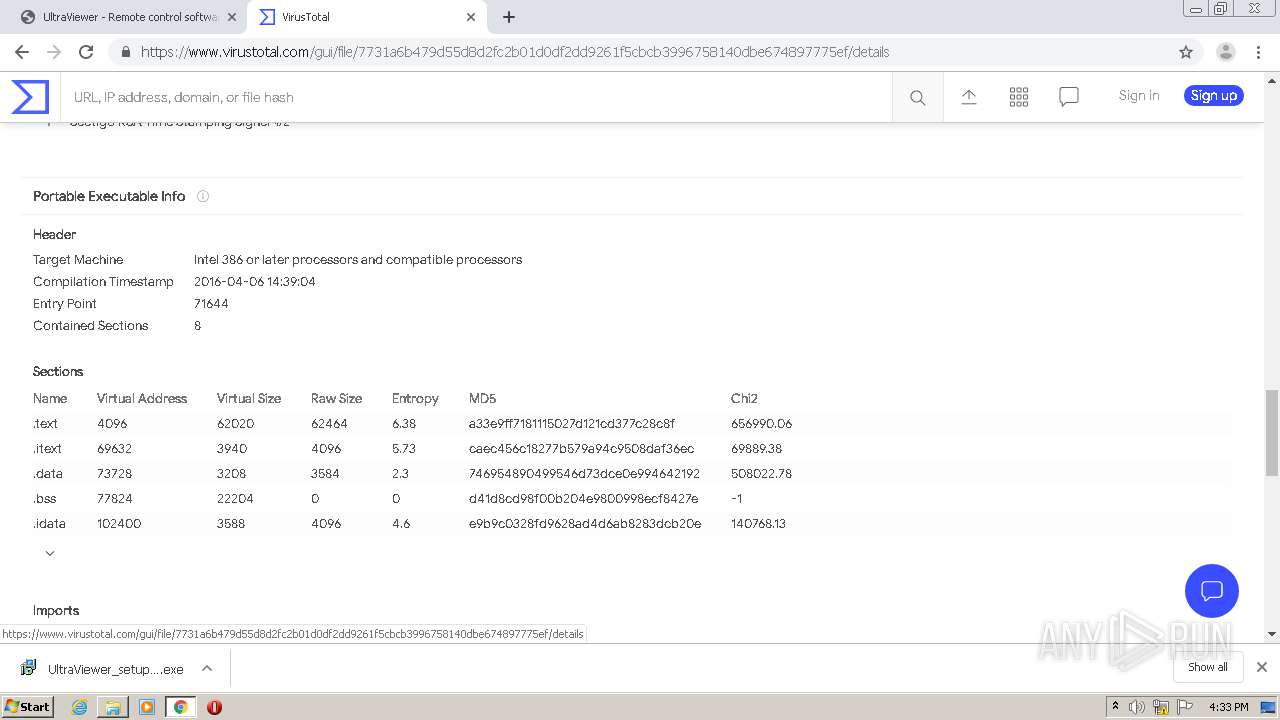Open the comments speech bubble icon
The image size is (1280, 720).
[x=1069, y=97]
